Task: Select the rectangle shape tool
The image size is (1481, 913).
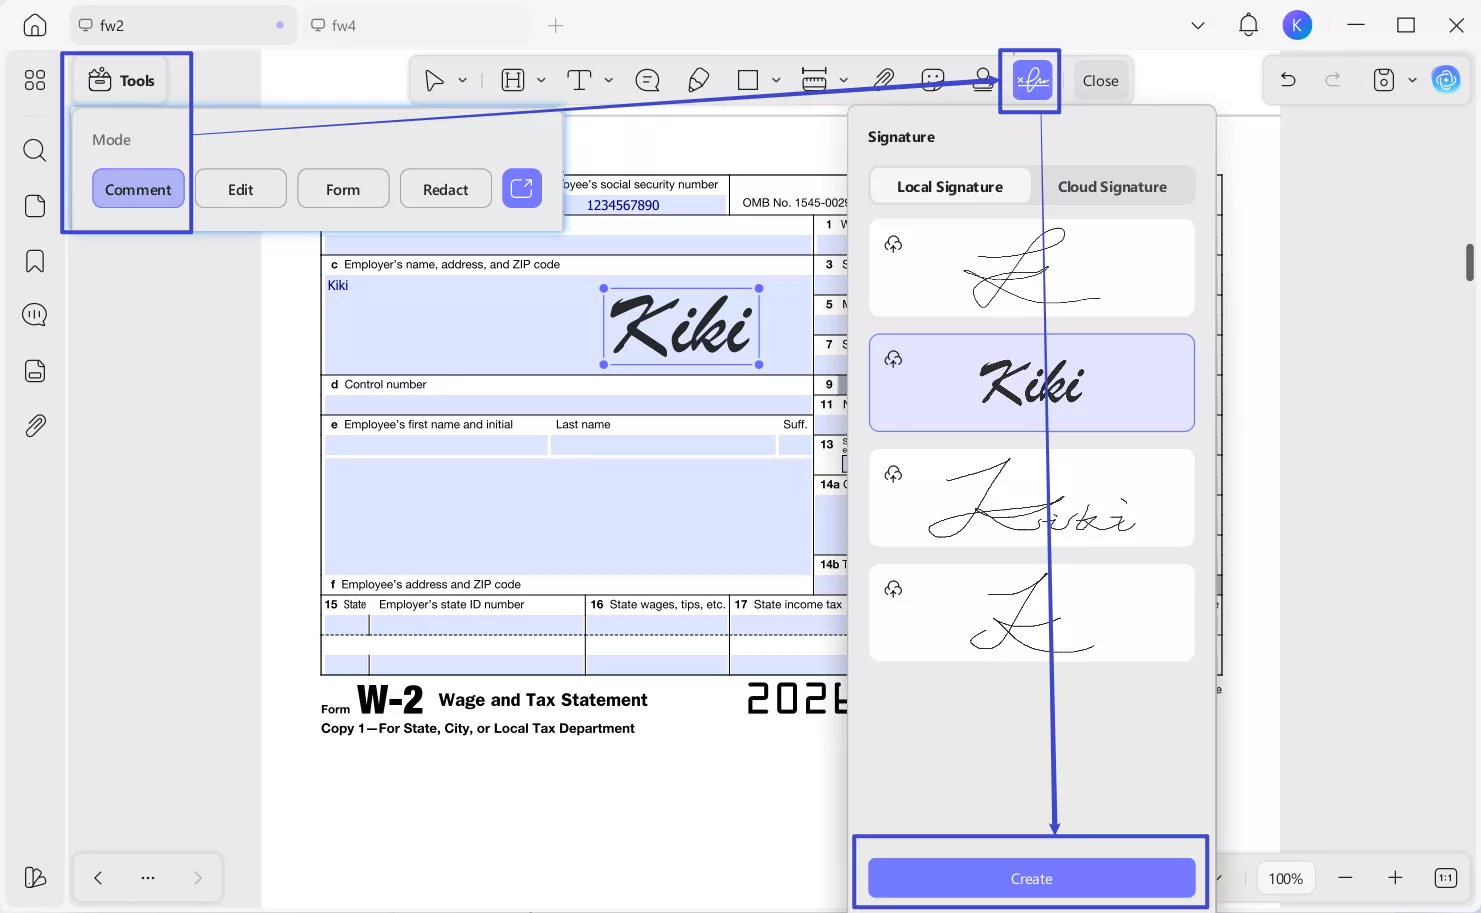Action: click(748, 80)
